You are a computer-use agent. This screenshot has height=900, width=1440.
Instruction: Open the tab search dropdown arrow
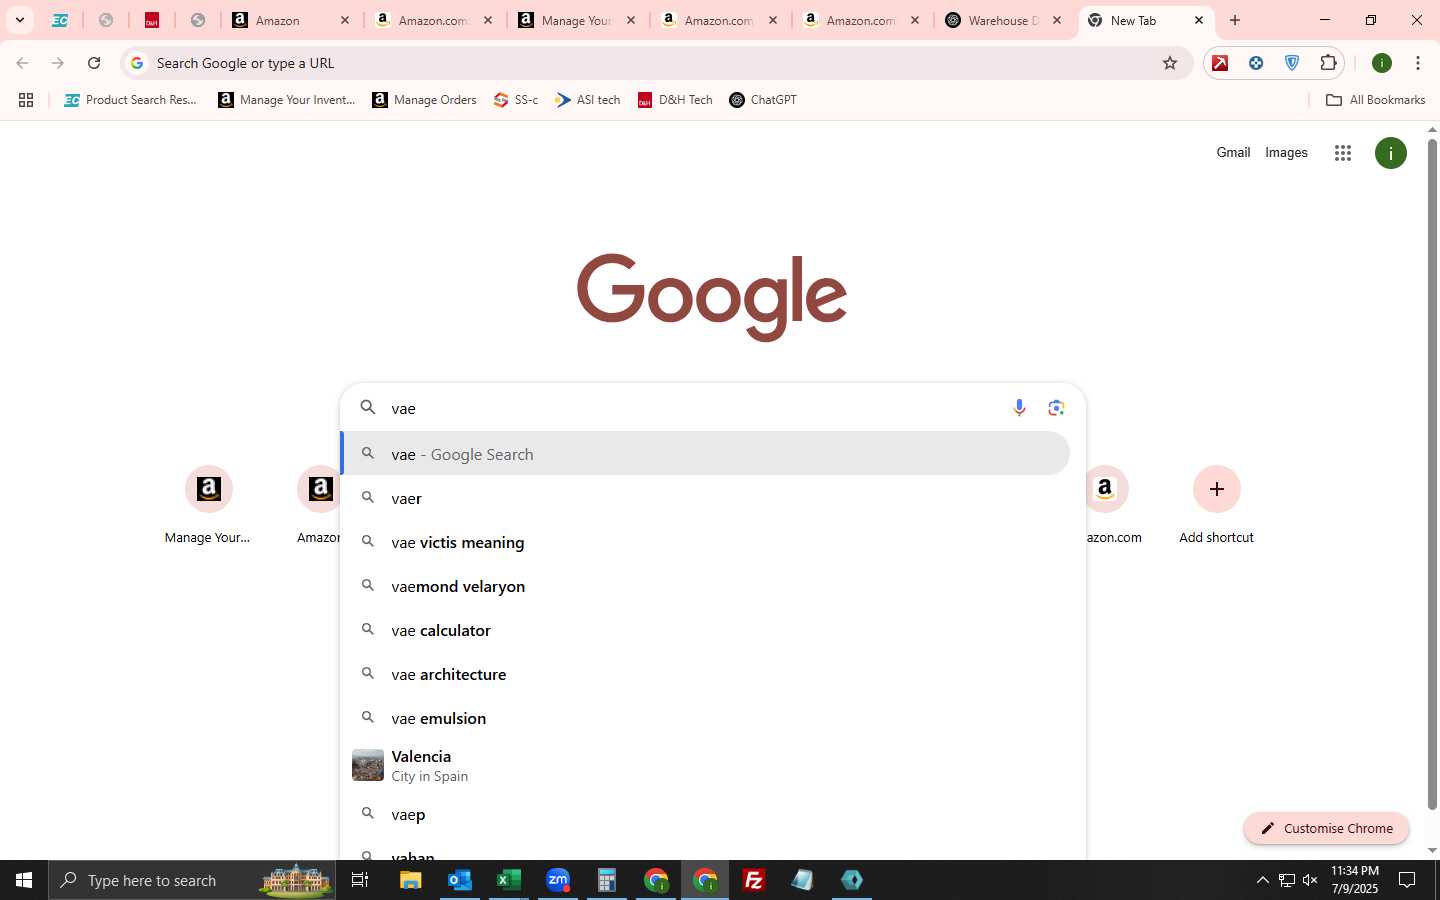19,20
